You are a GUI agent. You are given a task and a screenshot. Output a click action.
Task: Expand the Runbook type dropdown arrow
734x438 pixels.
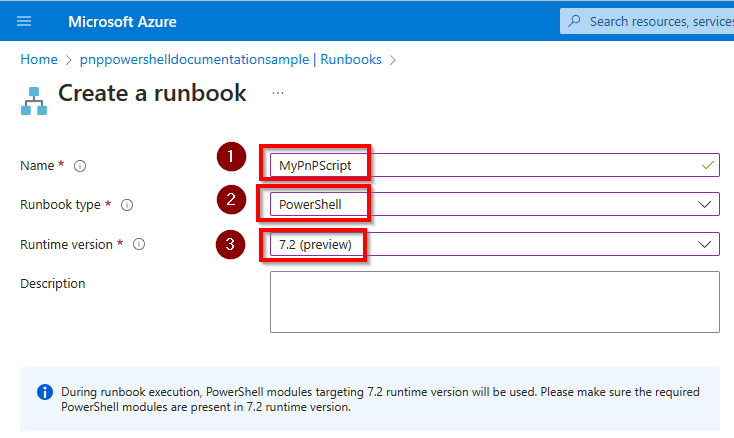point(705,204)
